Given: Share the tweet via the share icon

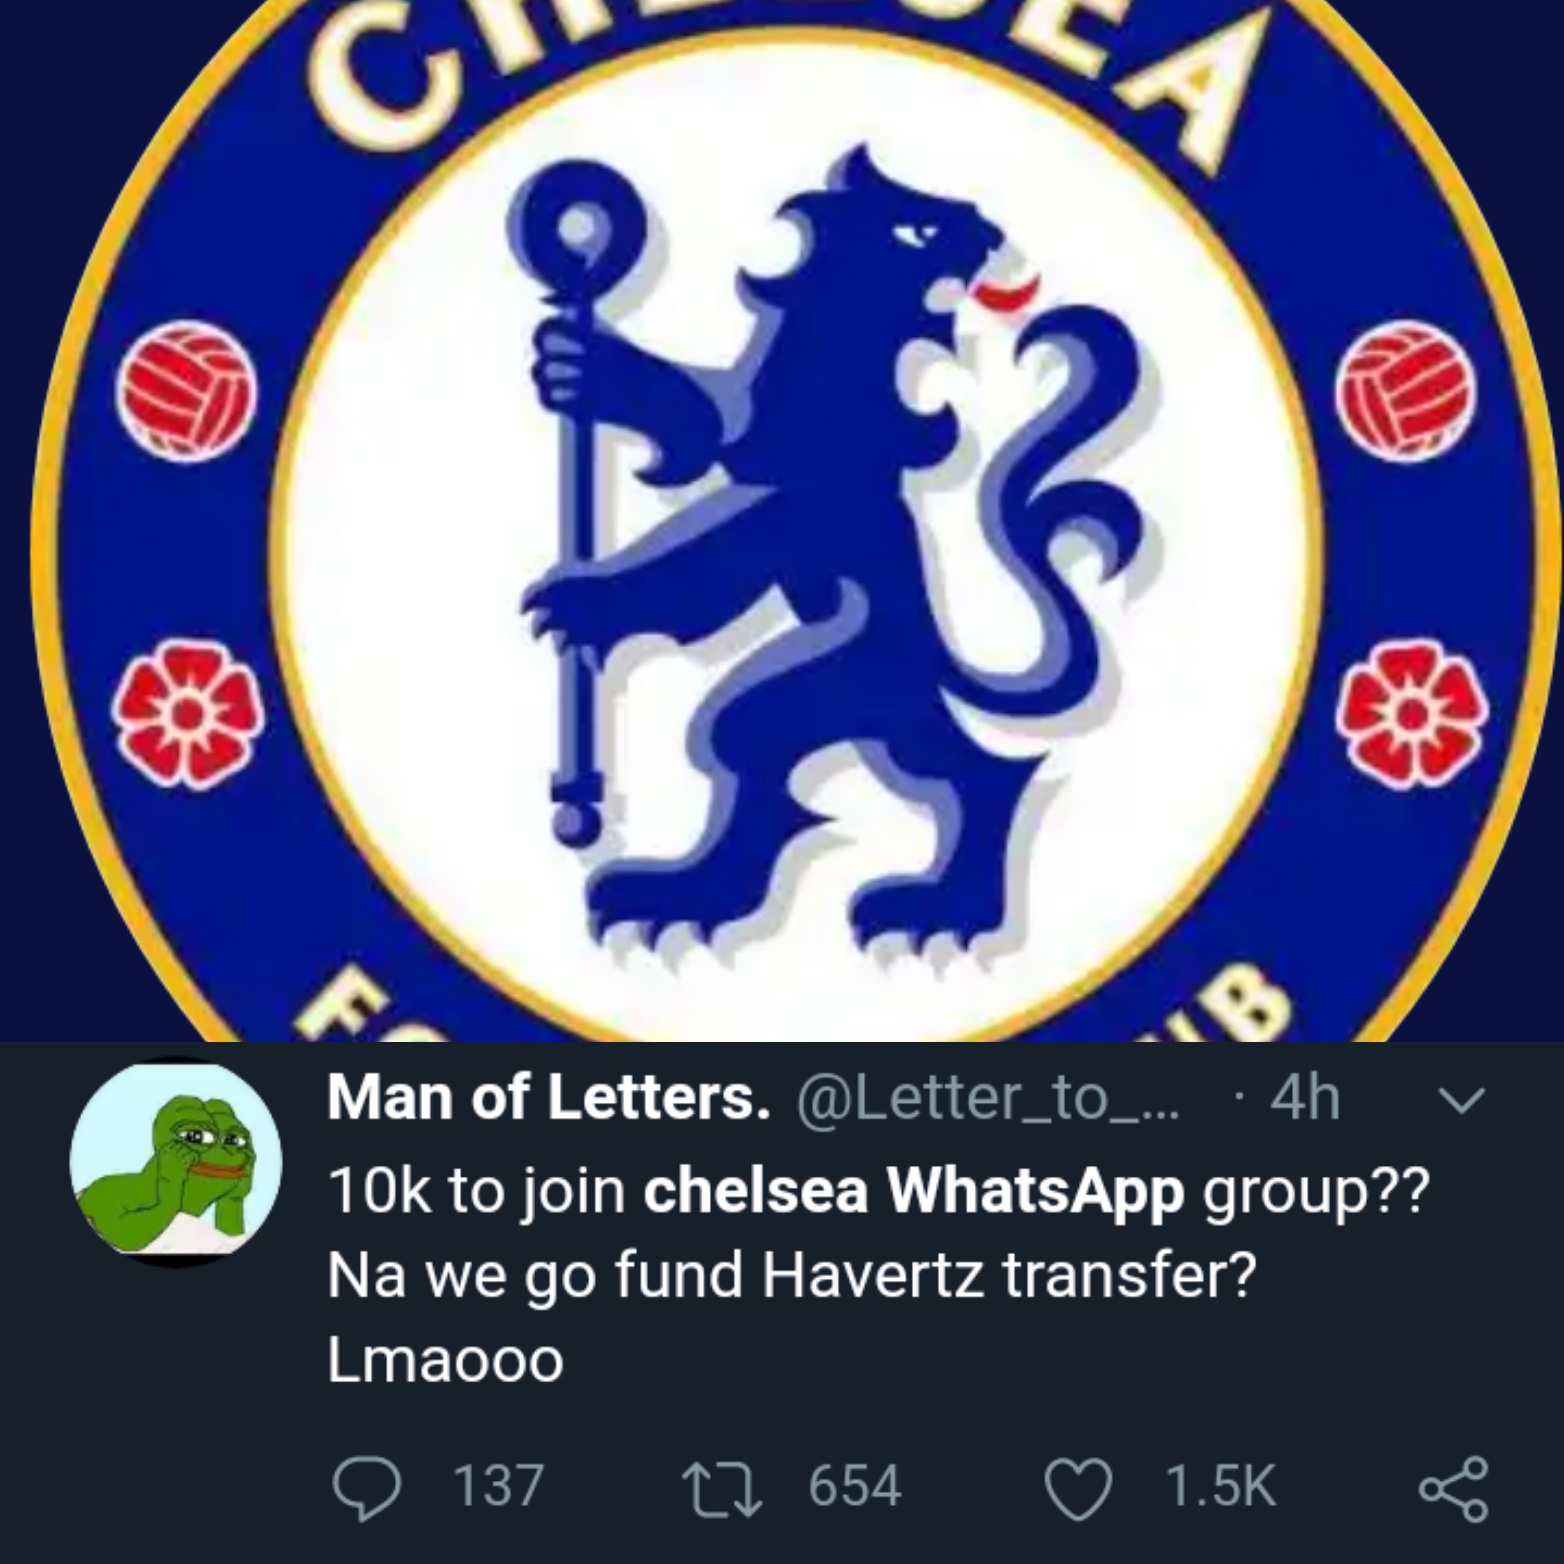Looking at the screenshot, I should tap(1453, 1487).
